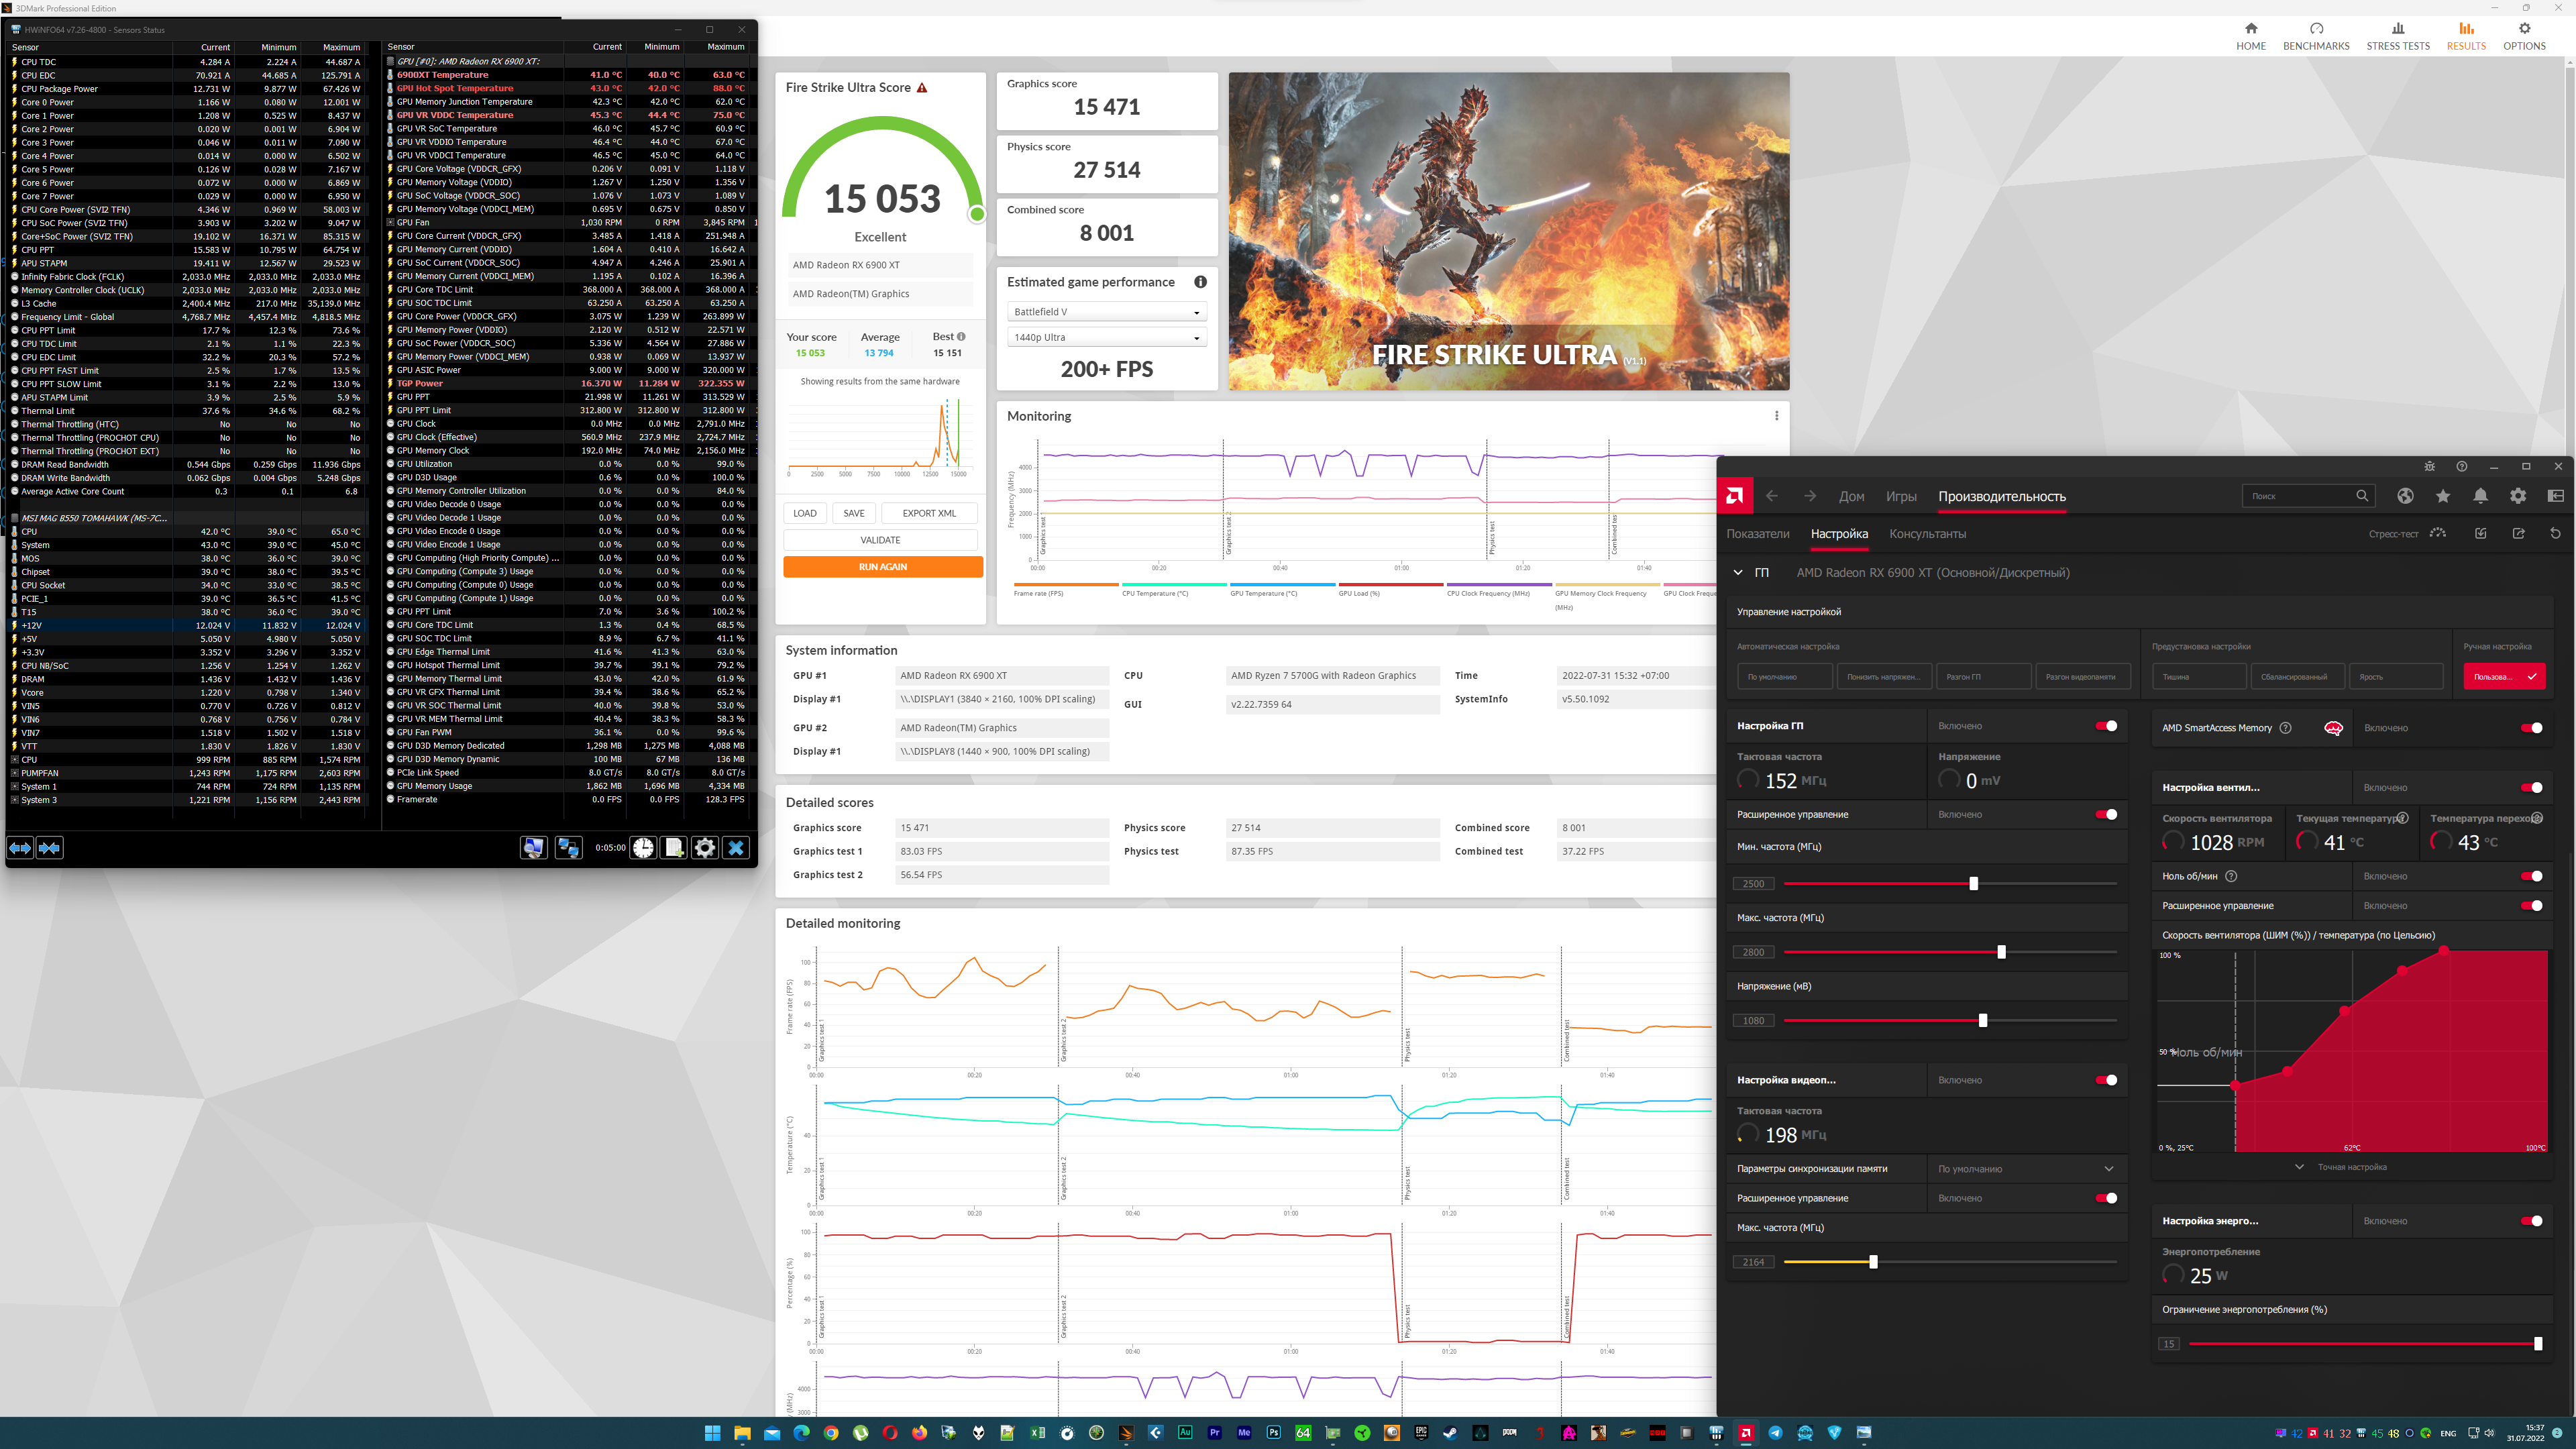Click reset profile icon in AMD tuning
Image resolution: width=2576 pixels, height=1449 pixels.
tap(2555, 533)
